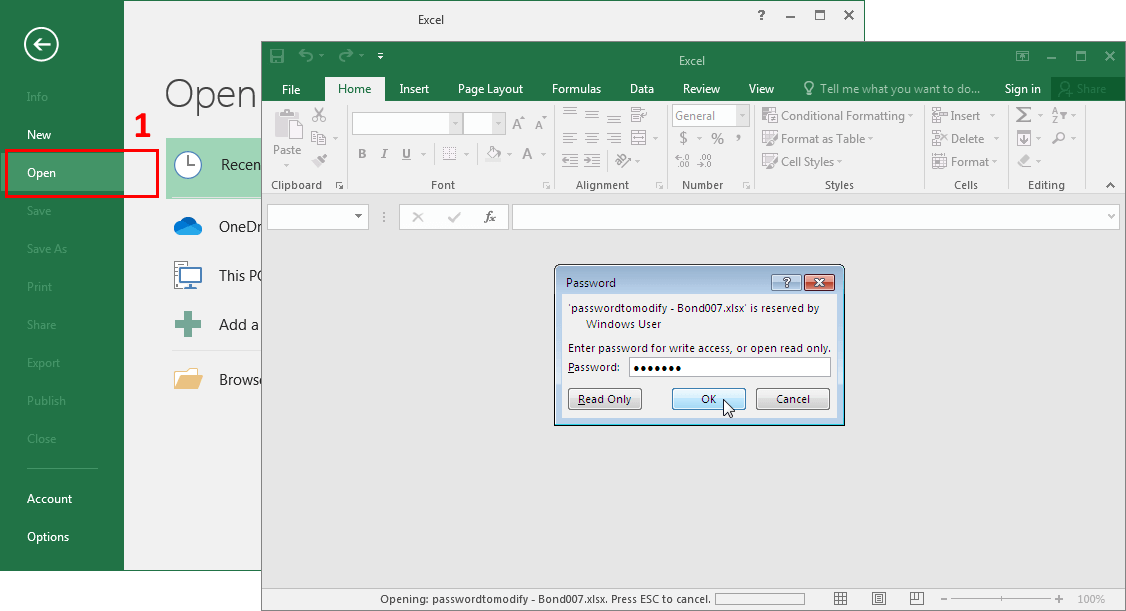Click the Wrap Text icon
Screen dimensions: 1126x611
pos(638,115)
